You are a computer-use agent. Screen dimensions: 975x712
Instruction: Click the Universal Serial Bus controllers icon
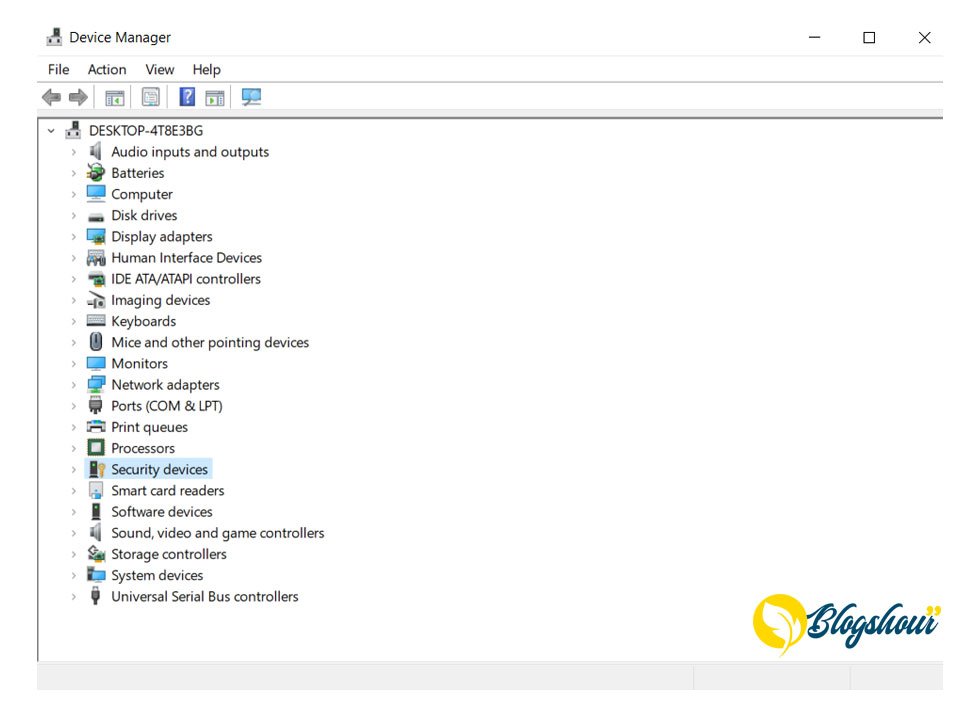95,596
